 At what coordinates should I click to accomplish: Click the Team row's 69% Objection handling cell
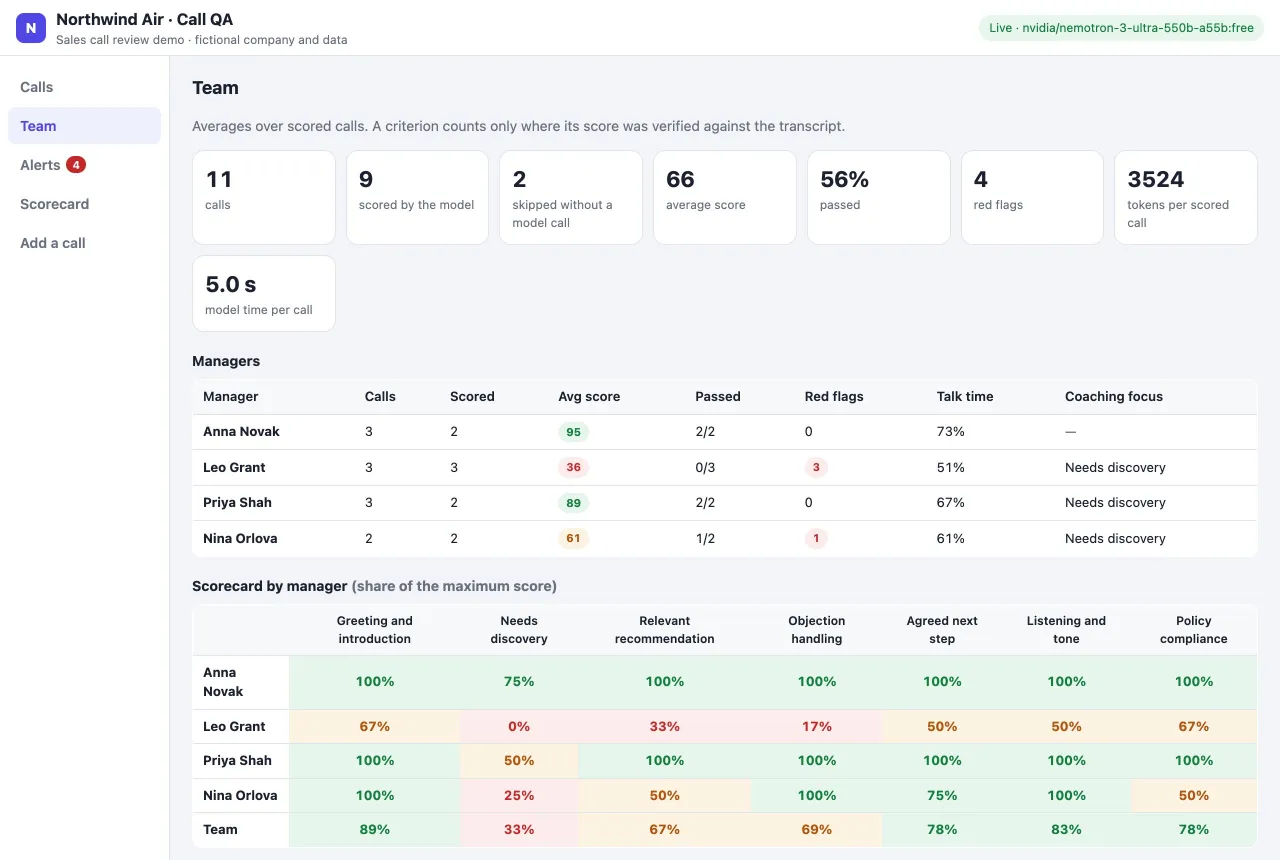click(817, 830)
